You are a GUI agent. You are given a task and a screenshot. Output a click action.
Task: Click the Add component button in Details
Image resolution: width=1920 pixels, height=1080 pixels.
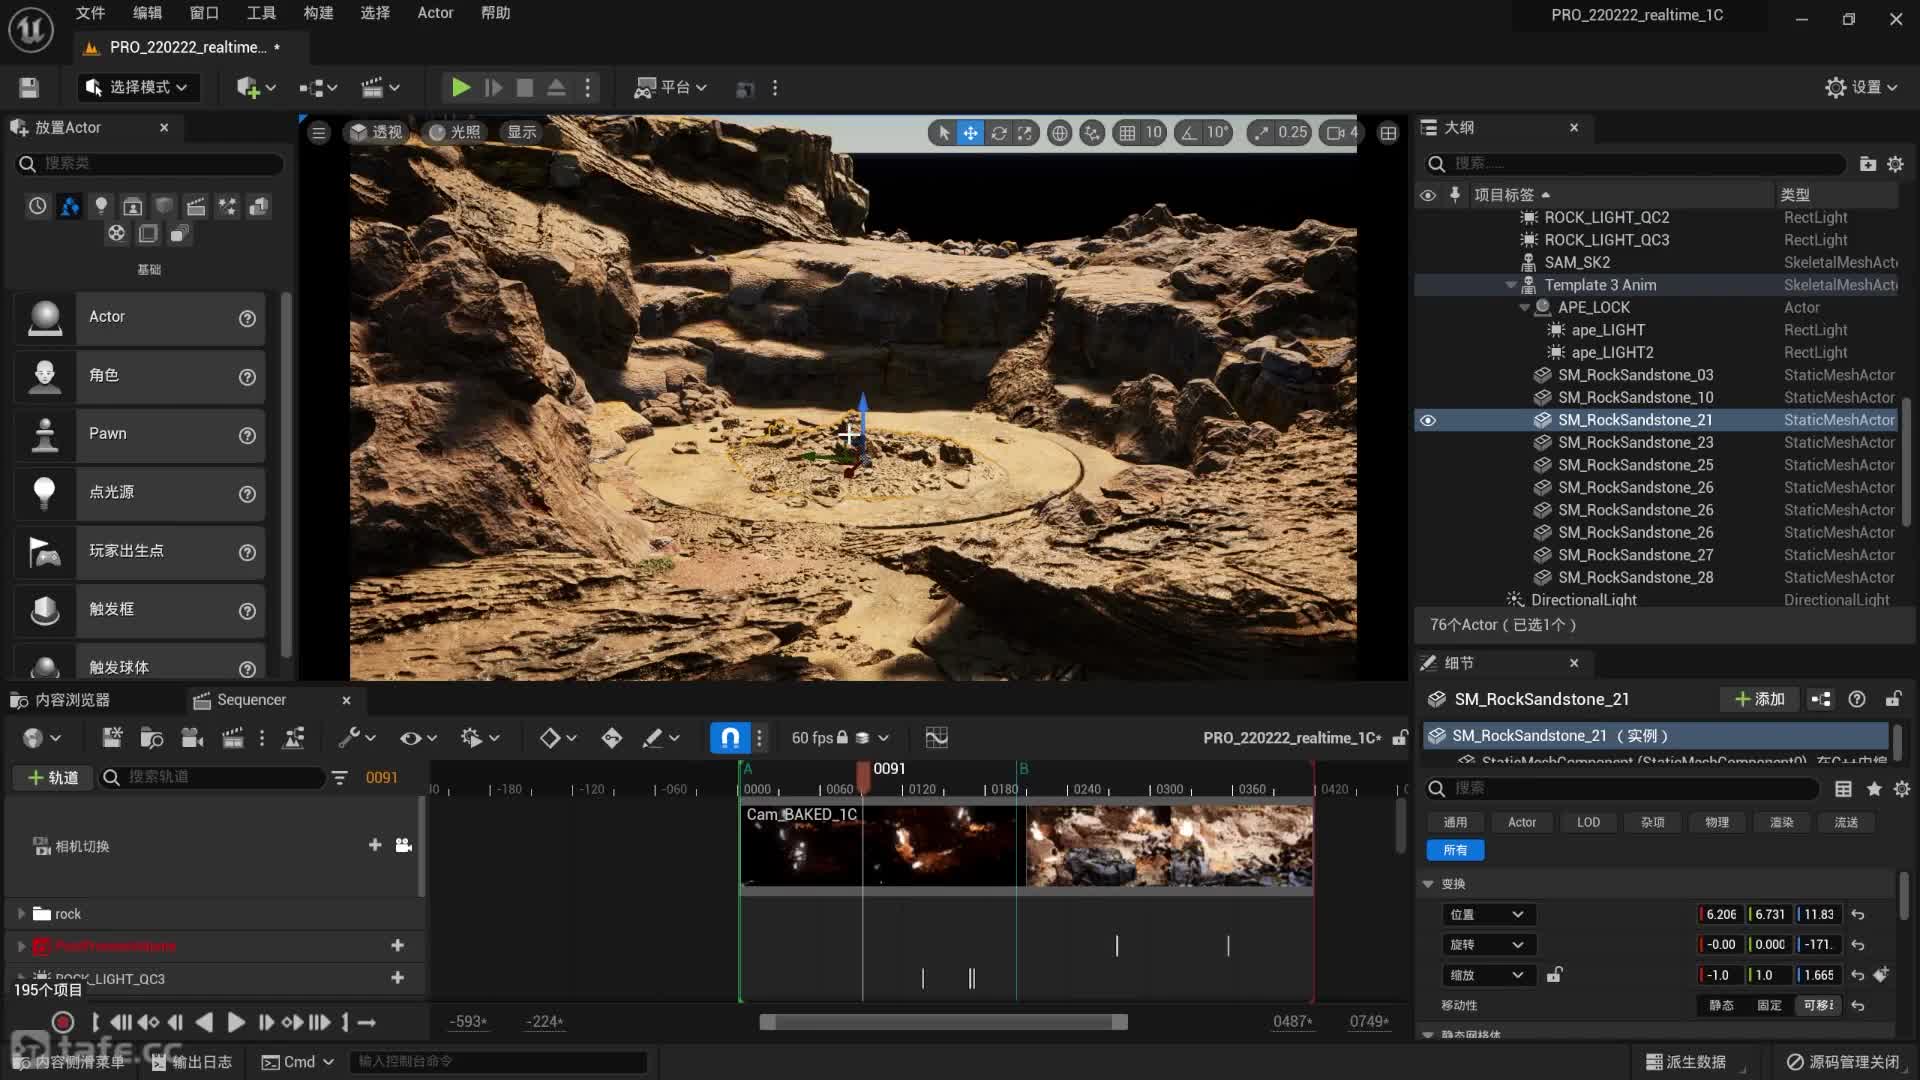click(x=1760, y=699)
